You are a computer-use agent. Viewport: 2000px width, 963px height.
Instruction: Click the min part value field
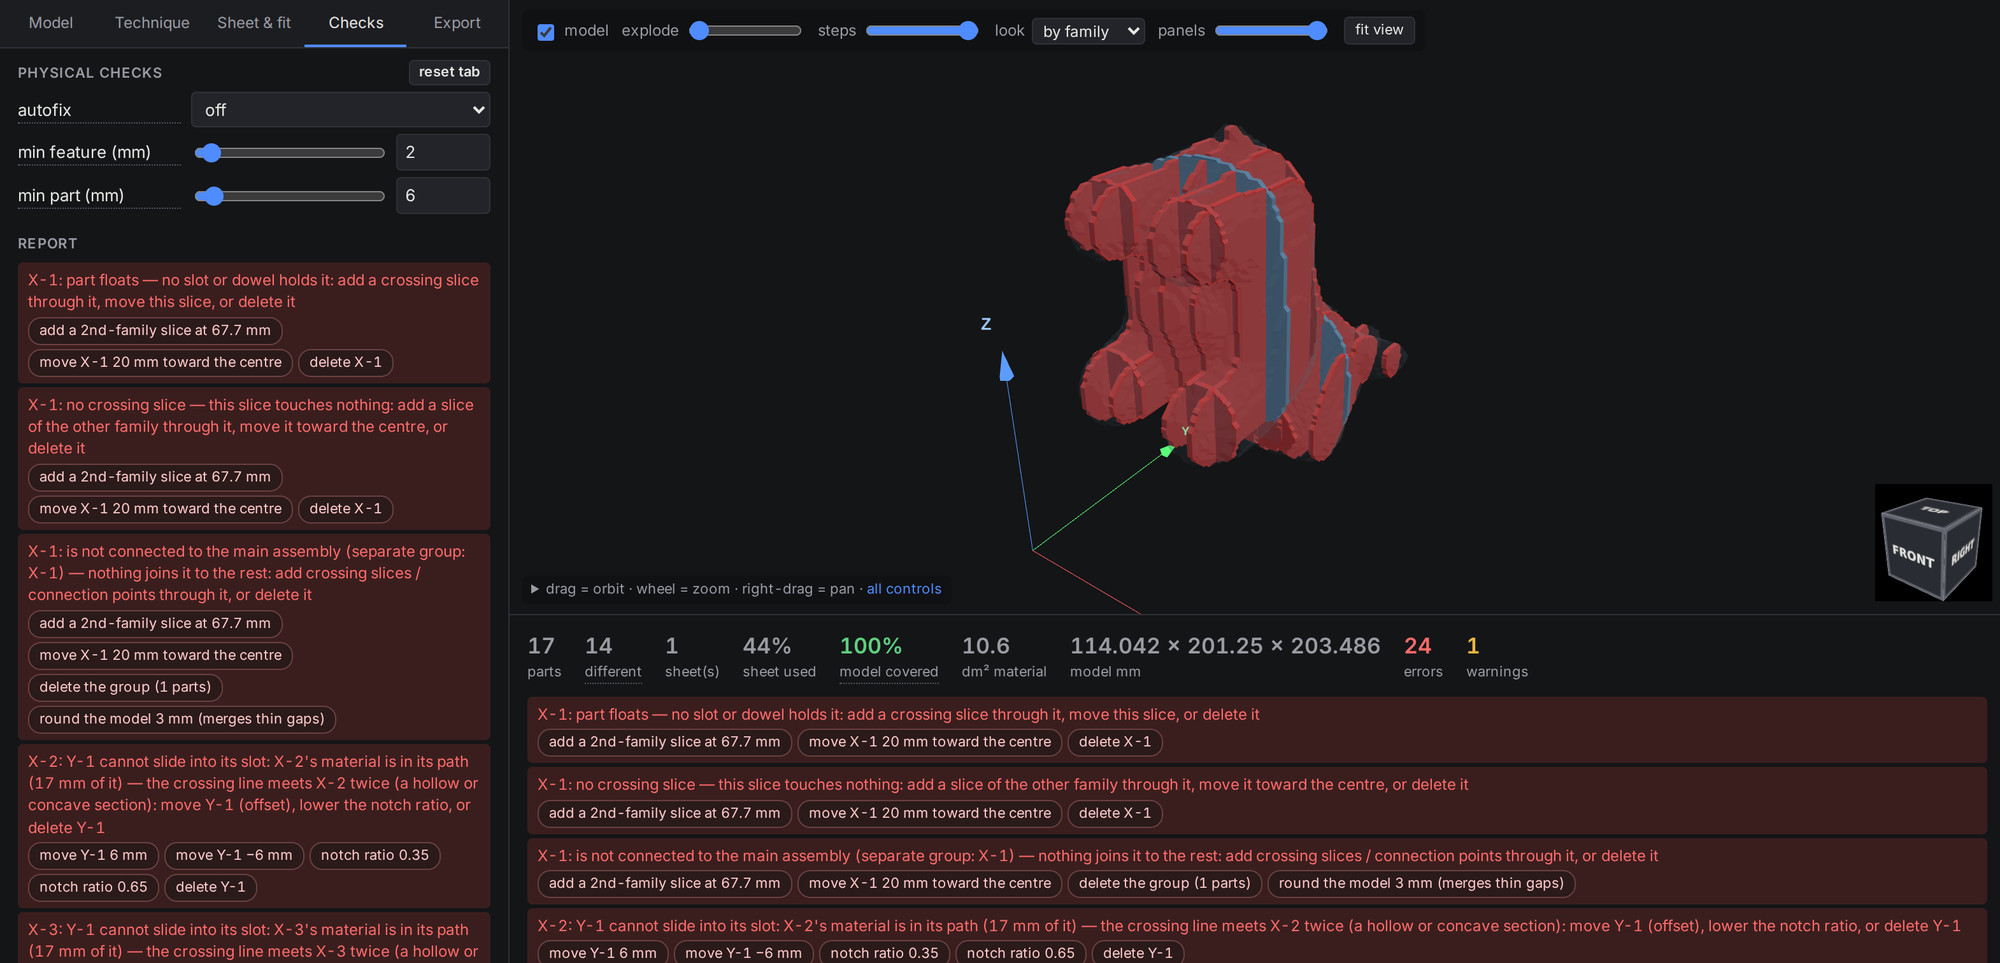(x=443, y=196)
